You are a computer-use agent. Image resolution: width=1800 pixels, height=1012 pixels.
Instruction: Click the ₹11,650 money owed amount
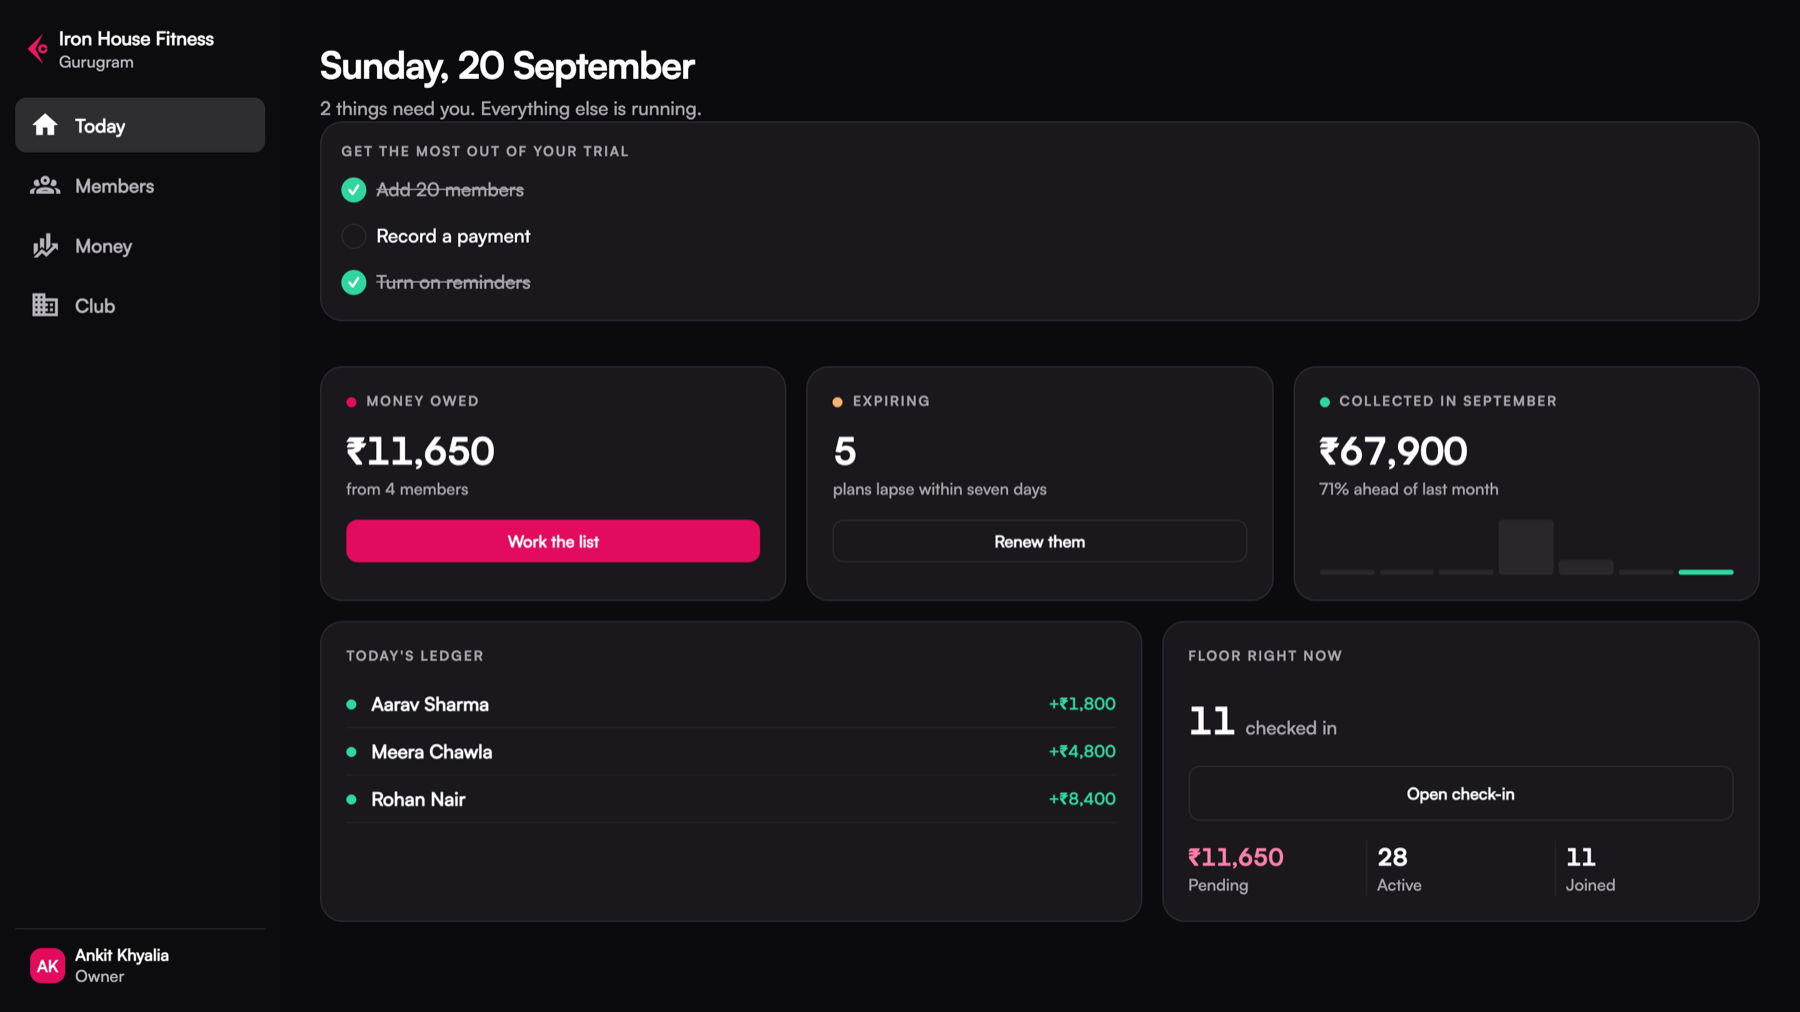tap(420, 451)
